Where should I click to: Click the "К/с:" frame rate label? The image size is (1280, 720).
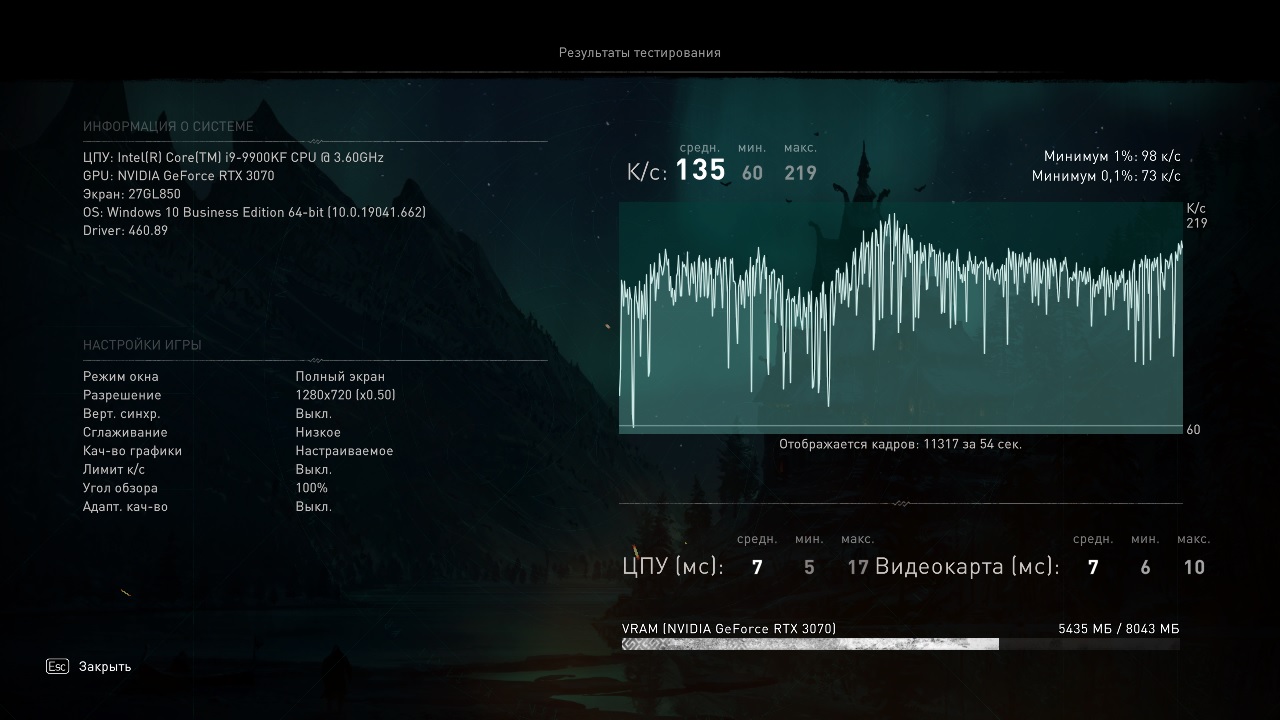pos(647,172)
